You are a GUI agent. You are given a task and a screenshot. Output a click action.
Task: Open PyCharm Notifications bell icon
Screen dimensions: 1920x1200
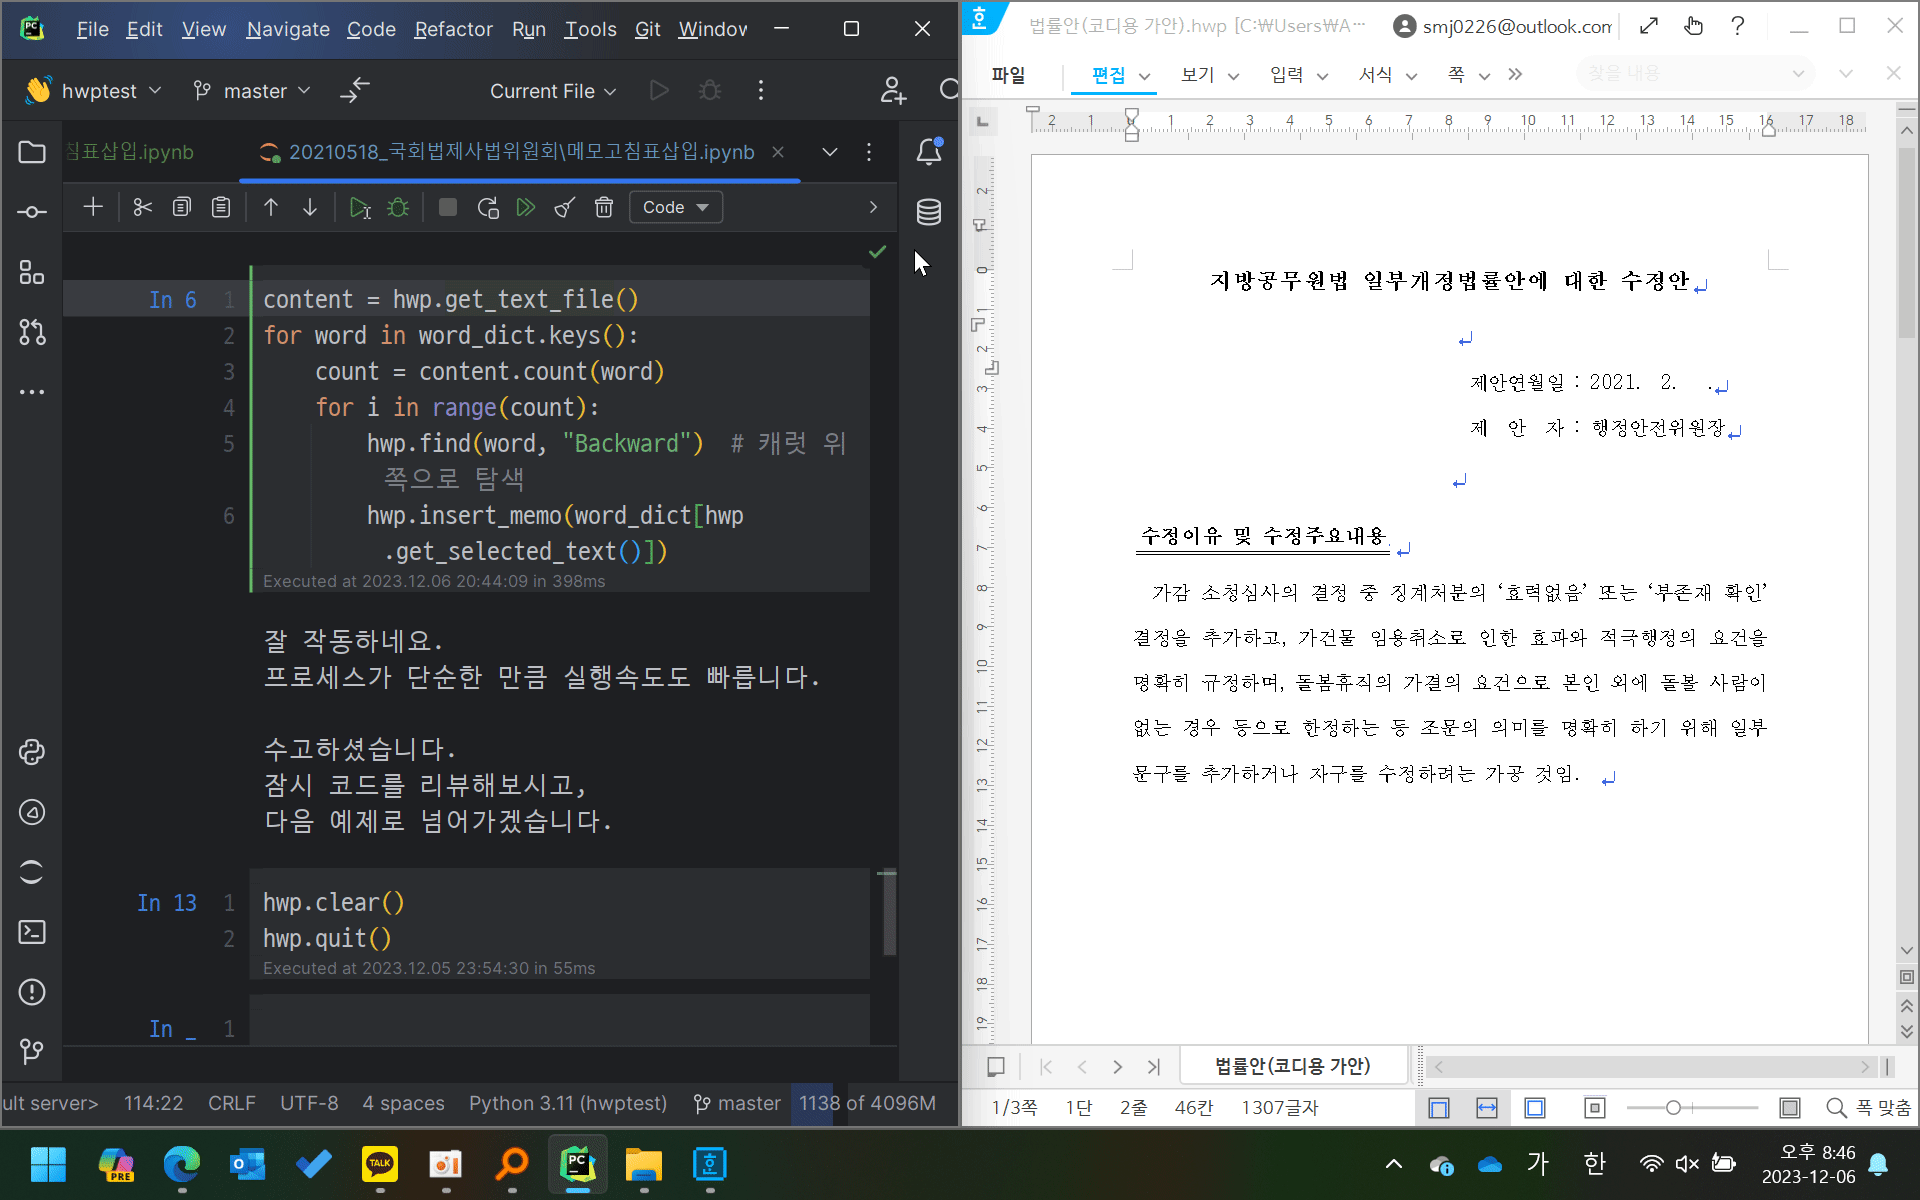928,152
